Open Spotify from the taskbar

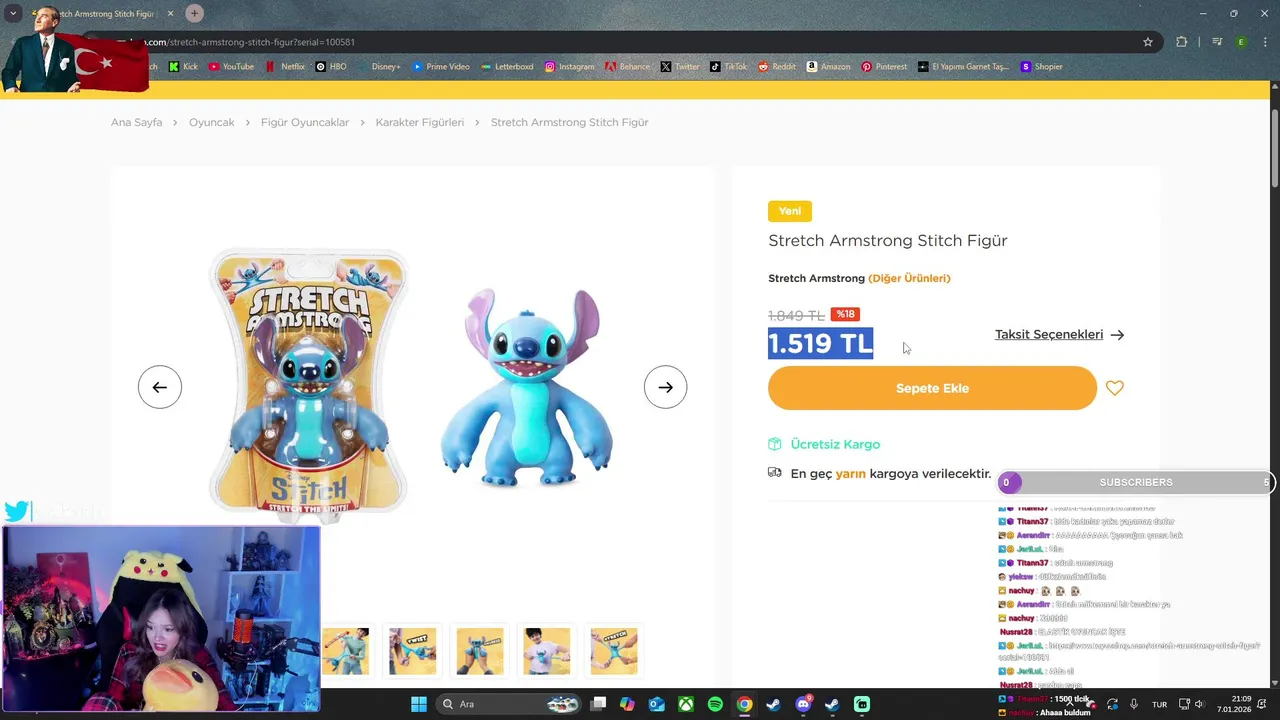tap(715, 704)
